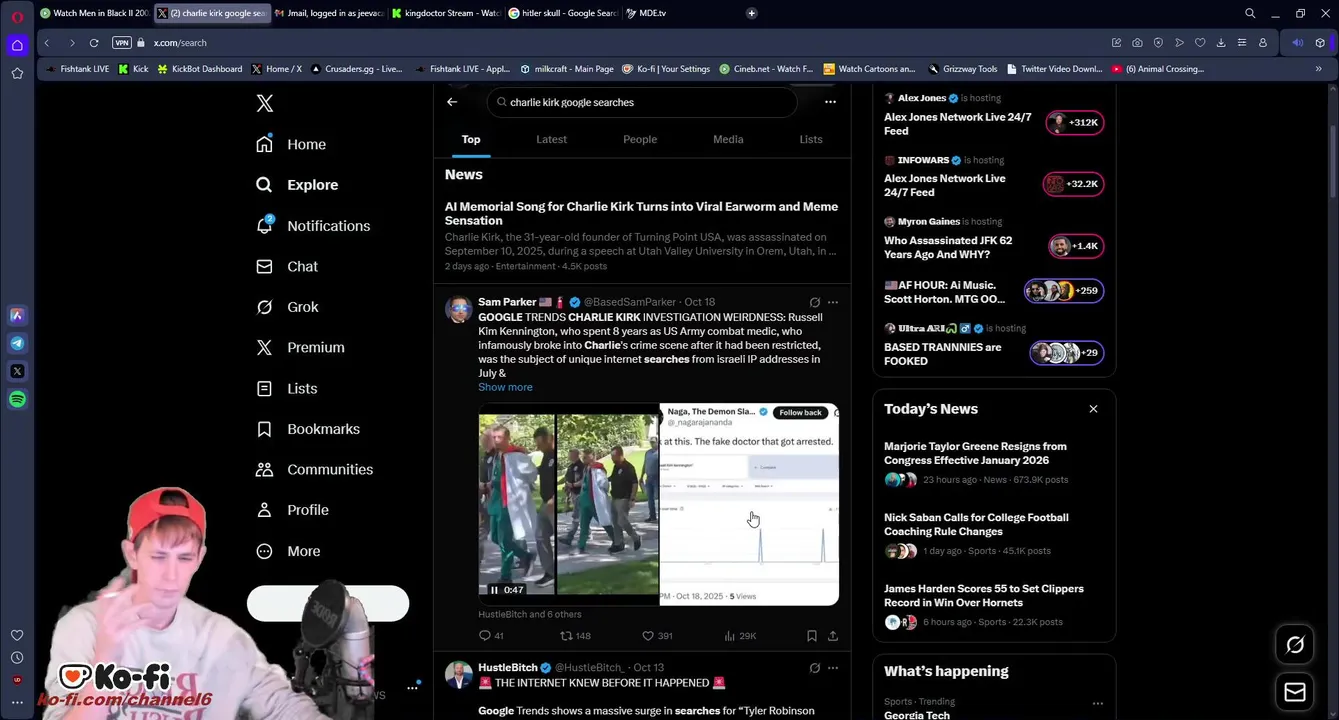Open more options on Sam Parker post

tap(833, 302)
